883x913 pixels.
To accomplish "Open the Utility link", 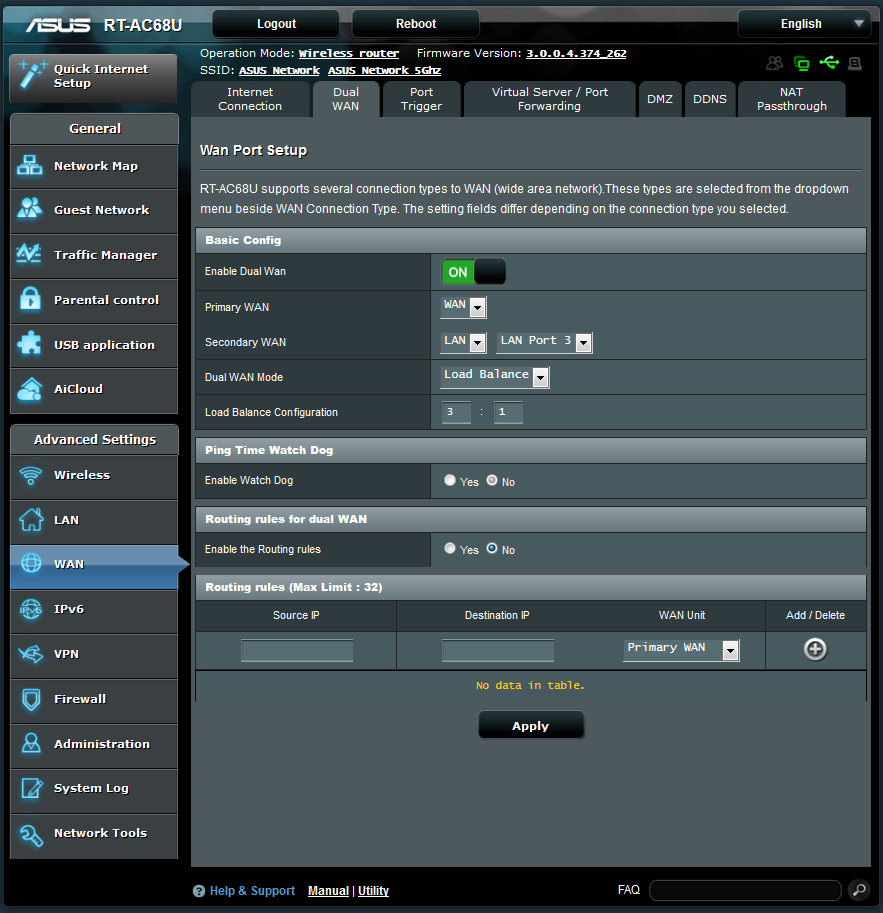I will tap(373, 891).
